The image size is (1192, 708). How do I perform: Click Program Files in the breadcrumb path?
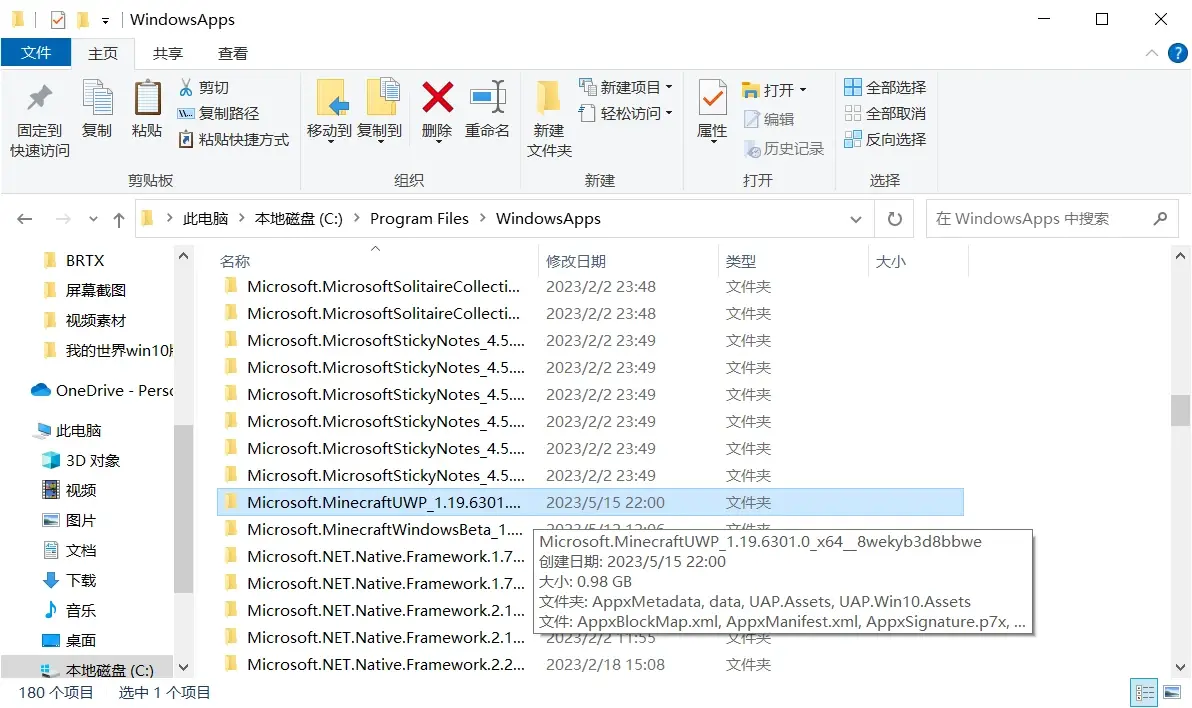(x=420, y=219)
